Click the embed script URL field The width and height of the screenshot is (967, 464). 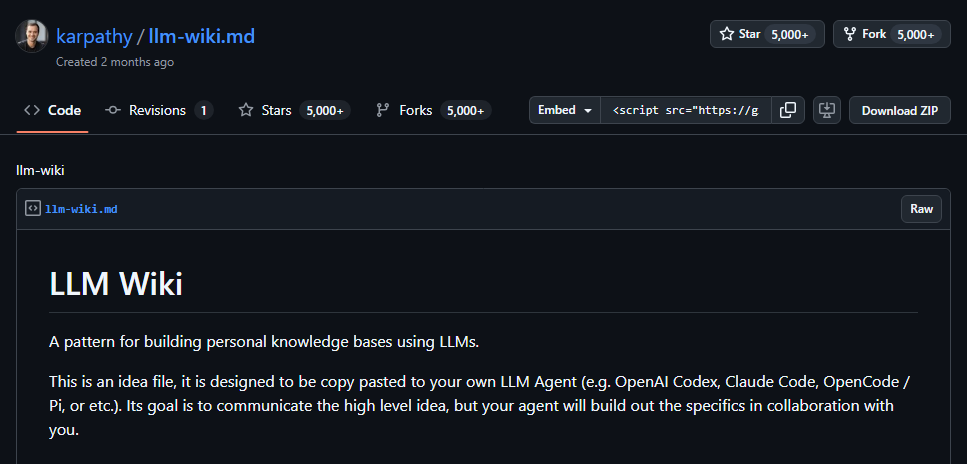(685, 110)
